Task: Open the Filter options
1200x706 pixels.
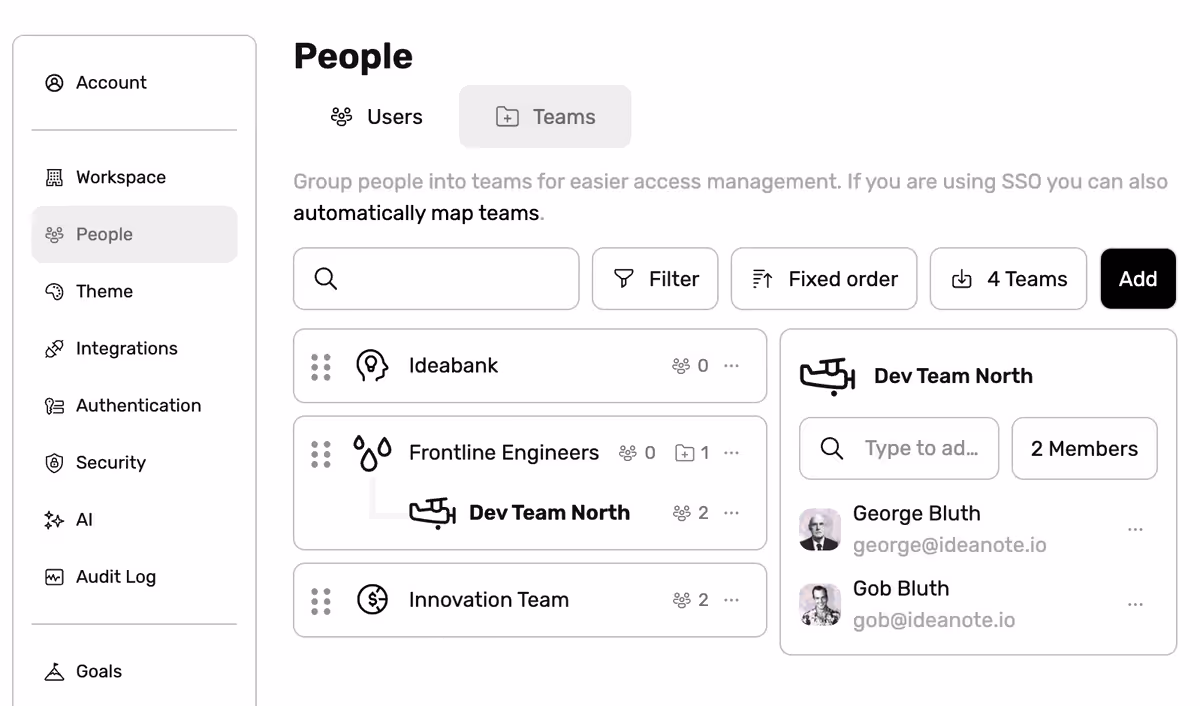Action: click(655, 278)
